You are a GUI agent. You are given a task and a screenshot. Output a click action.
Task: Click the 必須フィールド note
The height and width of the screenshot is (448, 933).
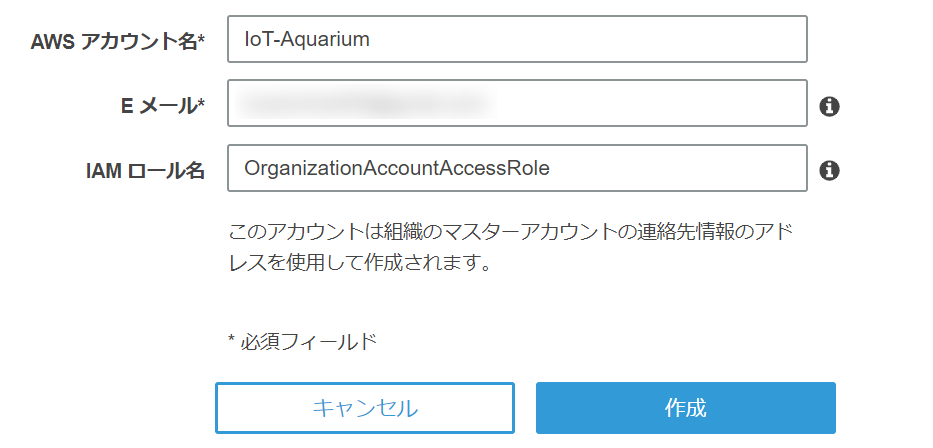(x=308, y=342)
